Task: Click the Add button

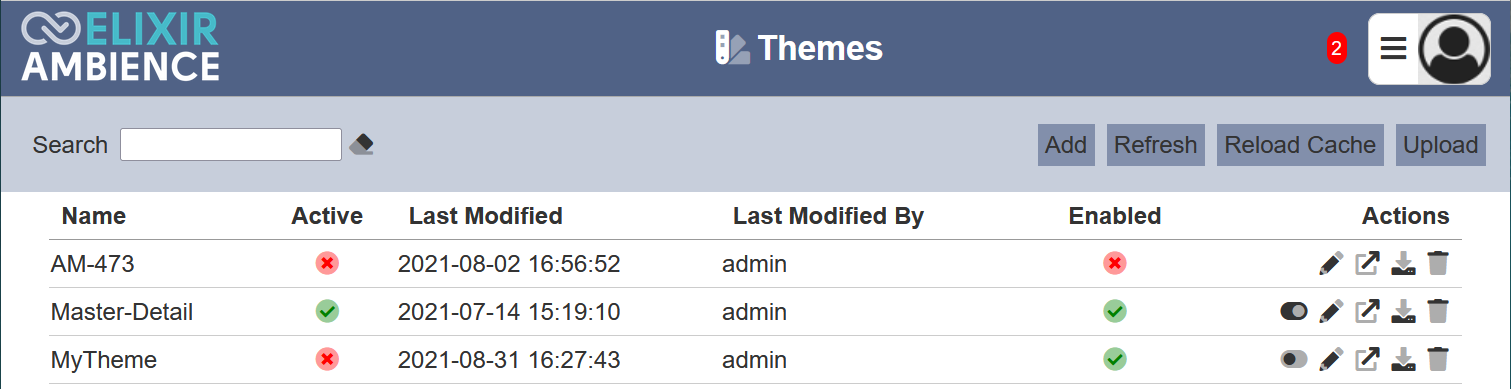Action: click(x=1066, y=145)
